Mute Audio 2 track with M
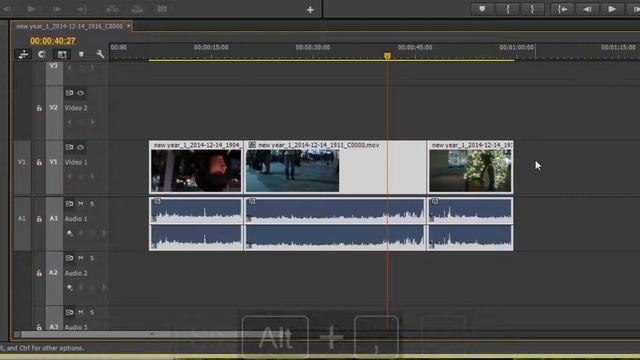640x360 pixels. [x=80, y=258]
